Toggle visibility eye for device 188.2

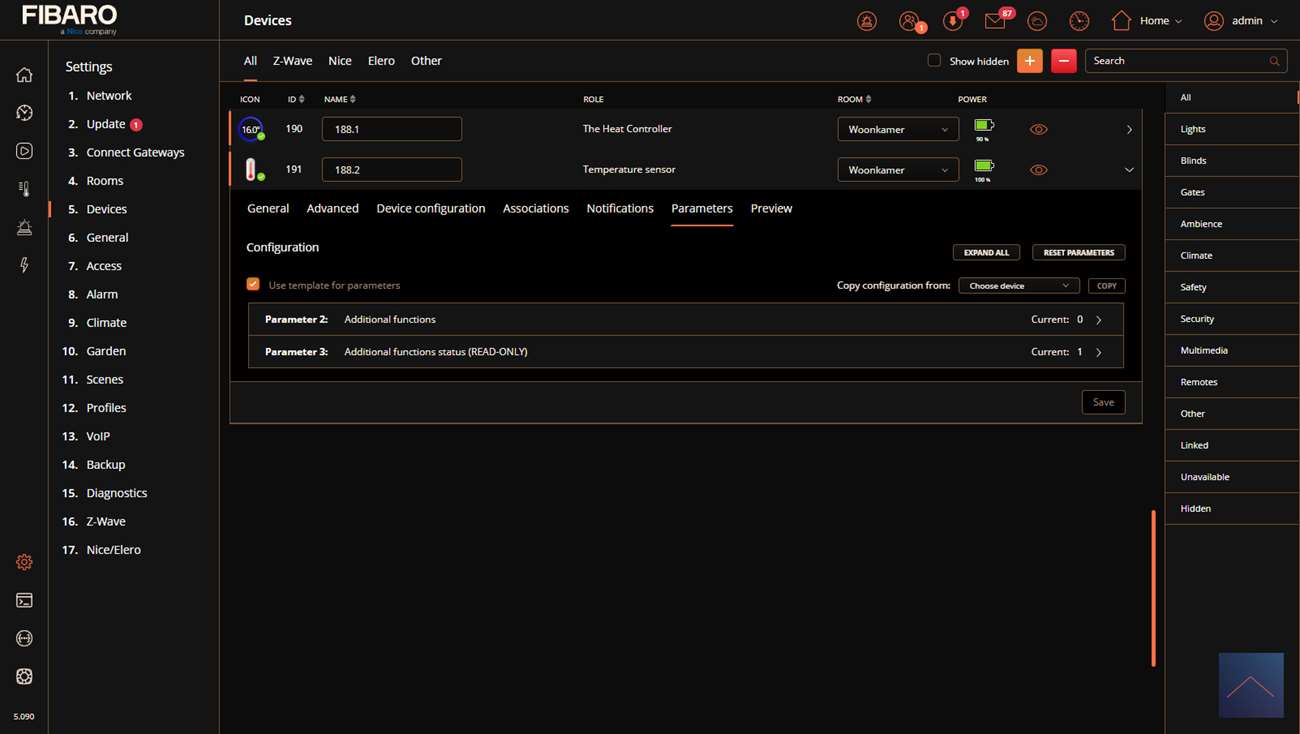pos(1039,170)
